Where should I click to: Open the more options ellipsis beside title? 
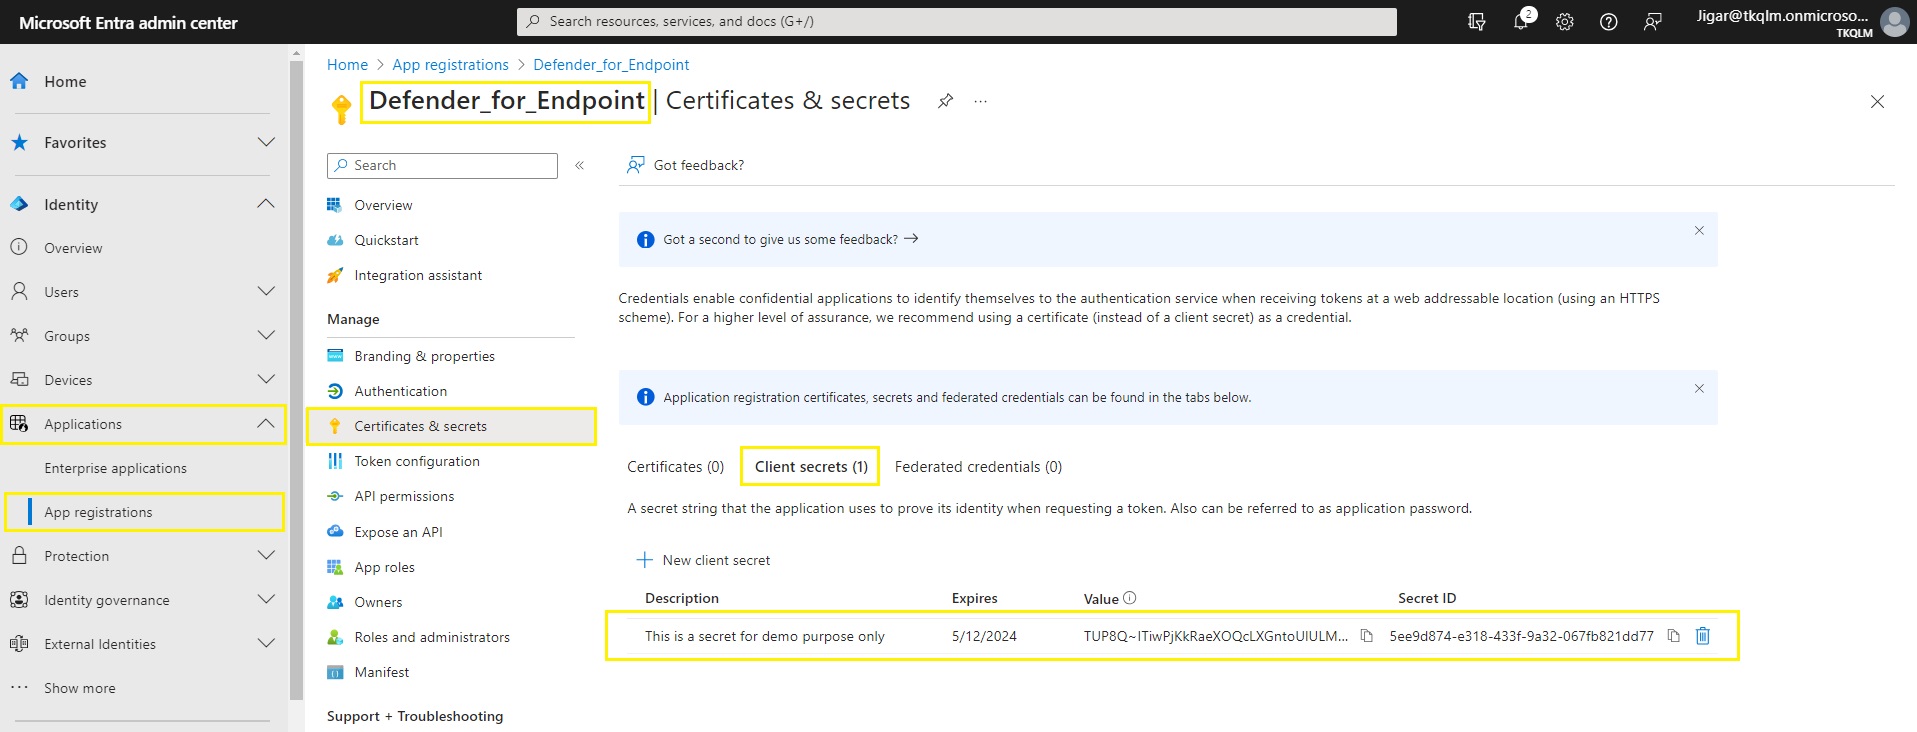point(981,101)
